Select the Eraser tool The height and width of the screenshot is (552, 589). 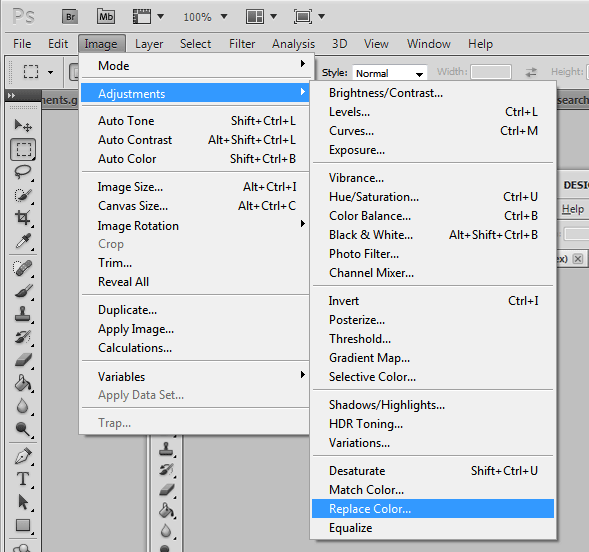23,360
